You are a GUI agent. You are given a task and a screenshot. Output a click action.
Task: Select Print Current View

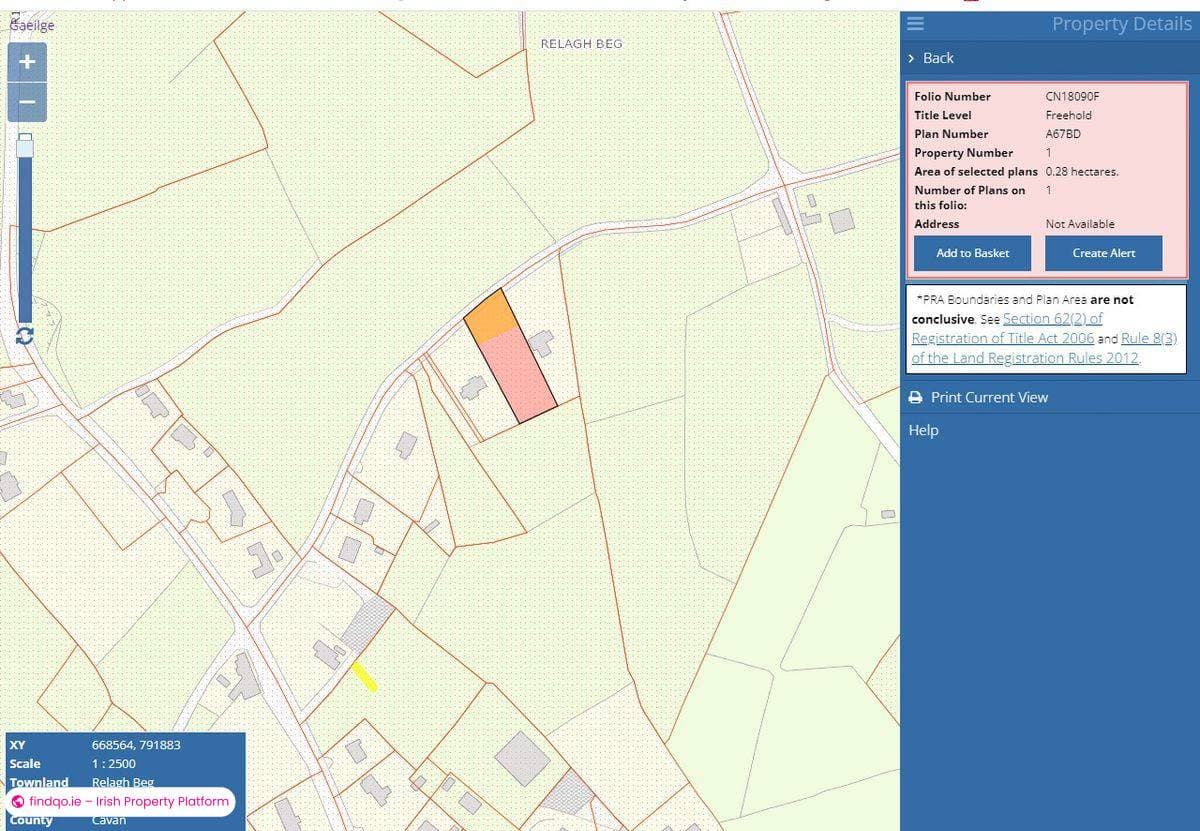[x=989, y=397]
